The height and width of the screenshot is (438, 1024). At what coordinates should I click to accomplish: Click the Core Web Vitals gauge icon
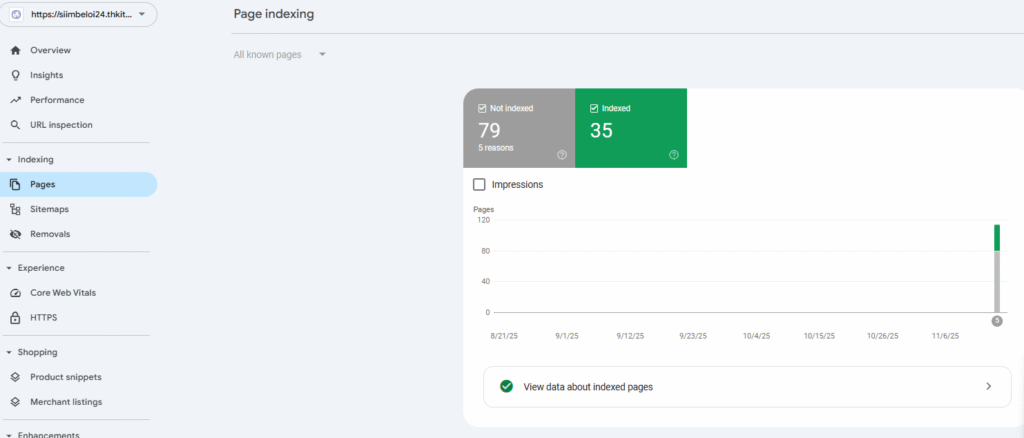click(x=15, y=293)
